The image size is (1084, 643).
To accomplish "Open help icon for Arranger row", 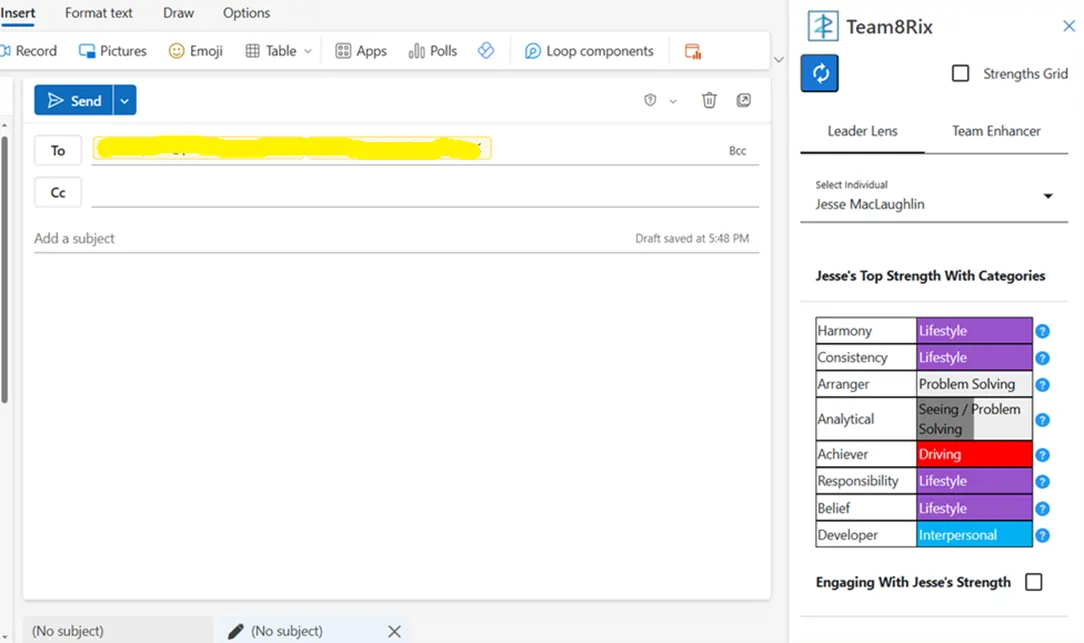I will (1043, 384).
